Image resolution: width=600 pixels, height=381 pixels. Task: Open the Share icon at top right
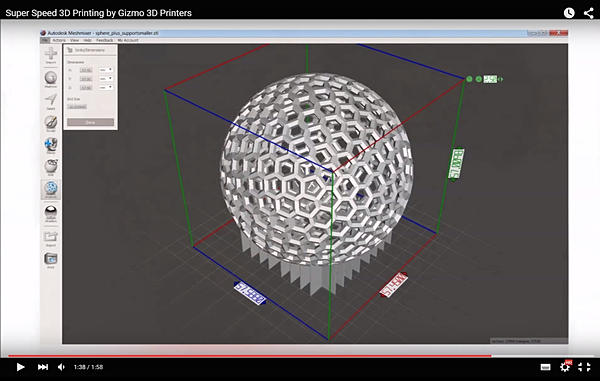tap(589, 13)
